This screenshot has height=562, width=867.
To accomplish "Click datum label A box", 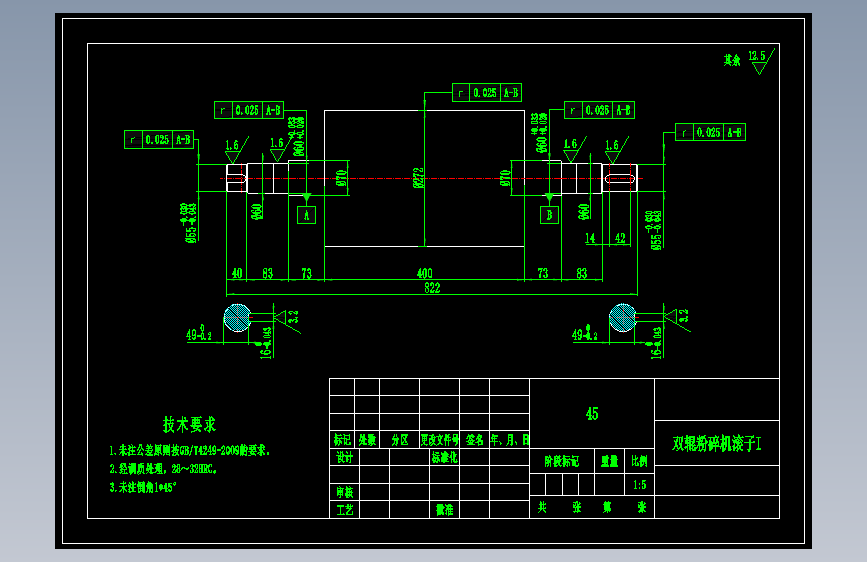I will [306, 215].
